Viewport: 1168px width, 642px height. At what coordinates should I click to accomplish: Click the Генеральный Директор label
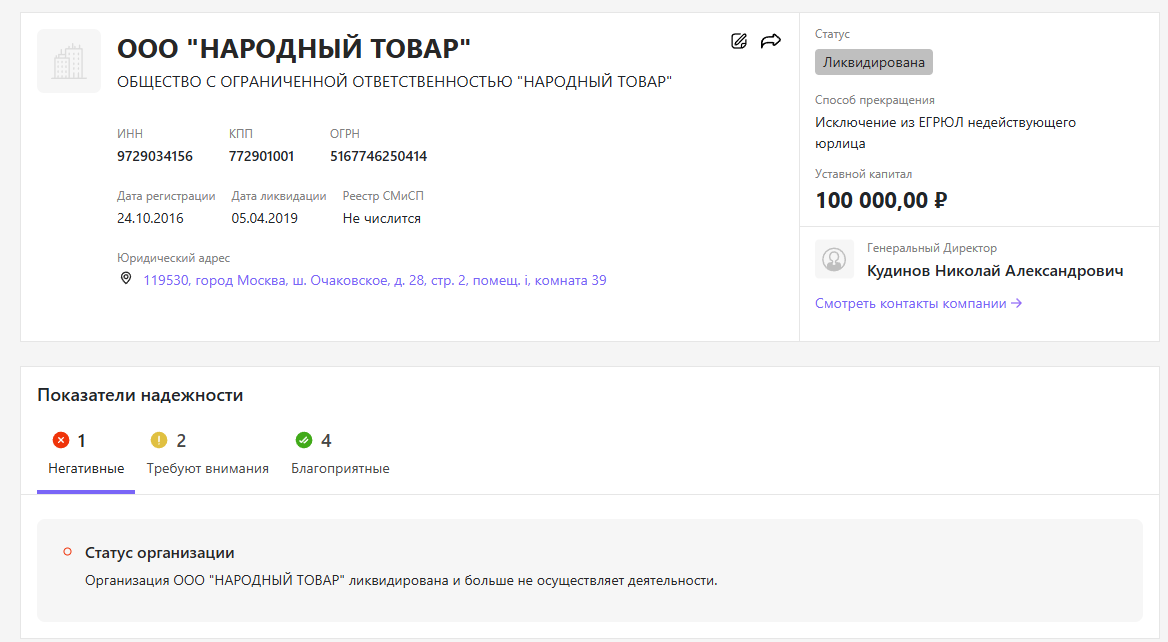(932, 247)
